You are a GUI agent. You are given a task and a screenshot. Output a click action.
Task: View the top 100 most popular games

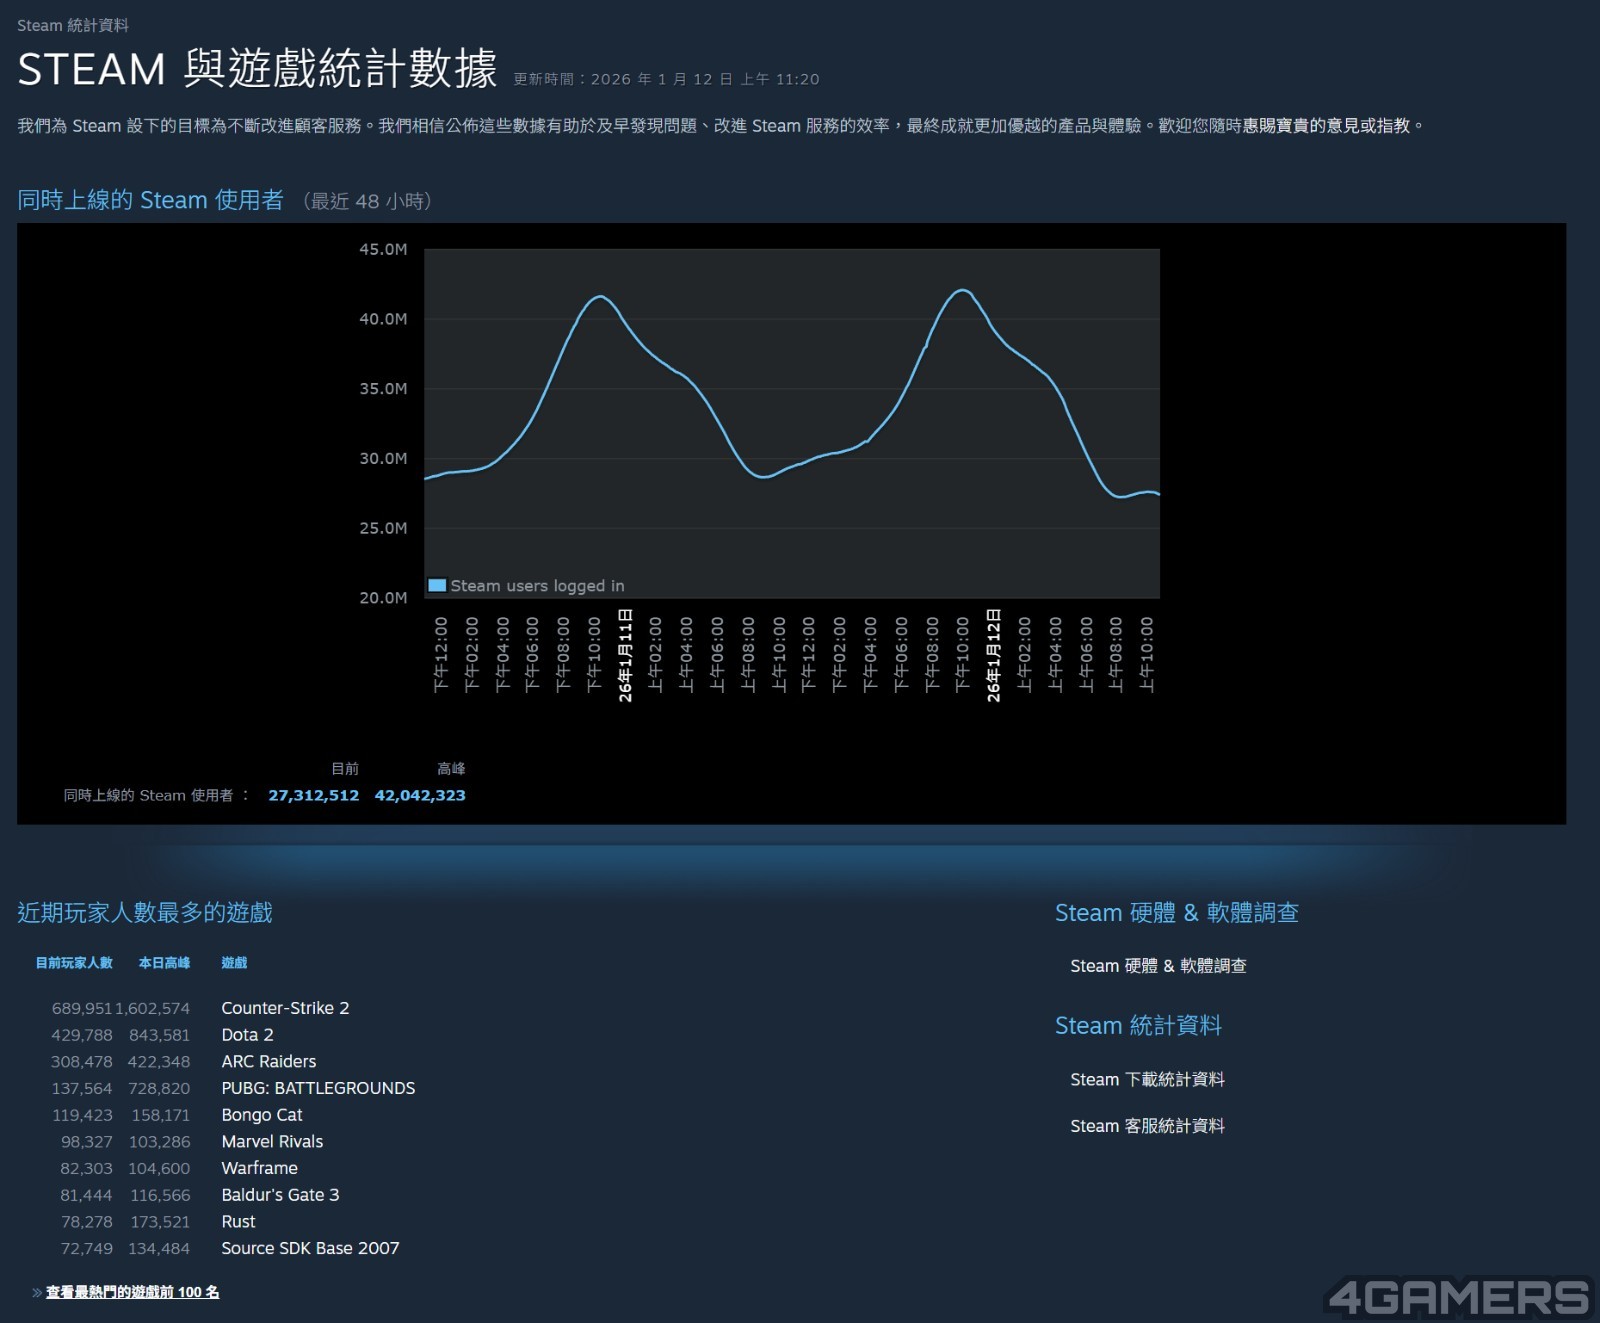132,1292
